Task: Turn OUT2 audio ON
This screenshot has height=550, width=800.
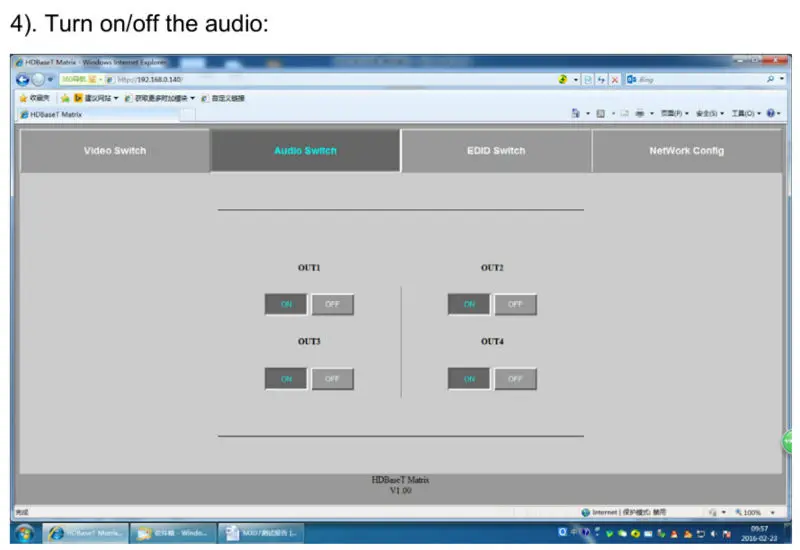Action: pyautogui.click(x=469, y=304)
